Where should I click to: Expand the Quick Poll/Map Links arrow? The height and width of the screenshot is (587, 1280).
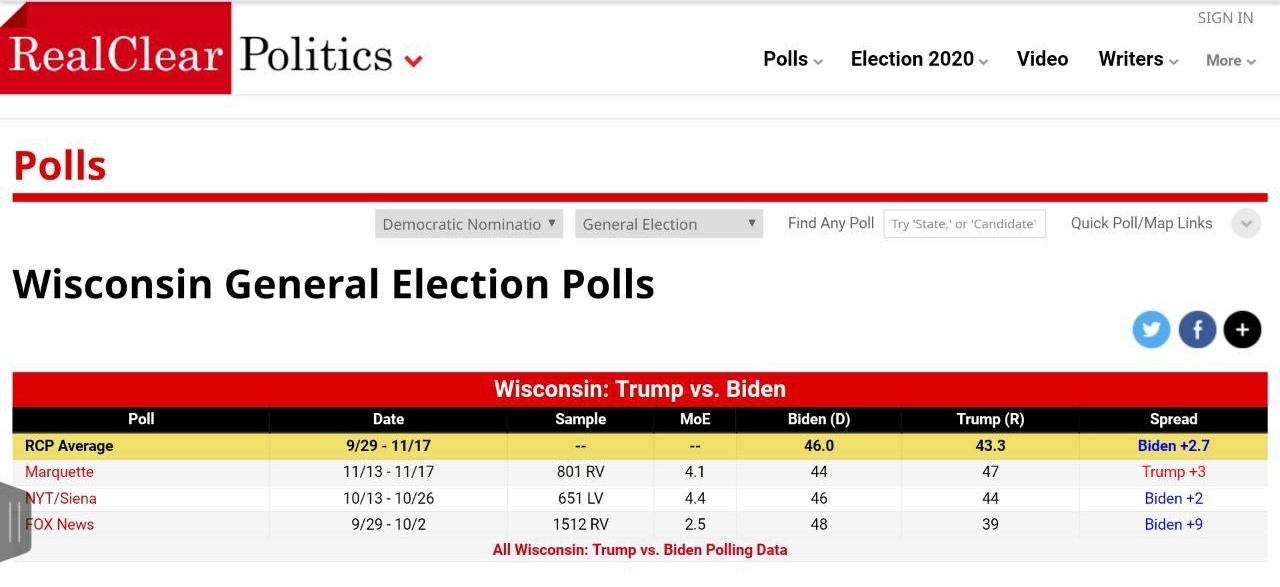pos(1246,223)
